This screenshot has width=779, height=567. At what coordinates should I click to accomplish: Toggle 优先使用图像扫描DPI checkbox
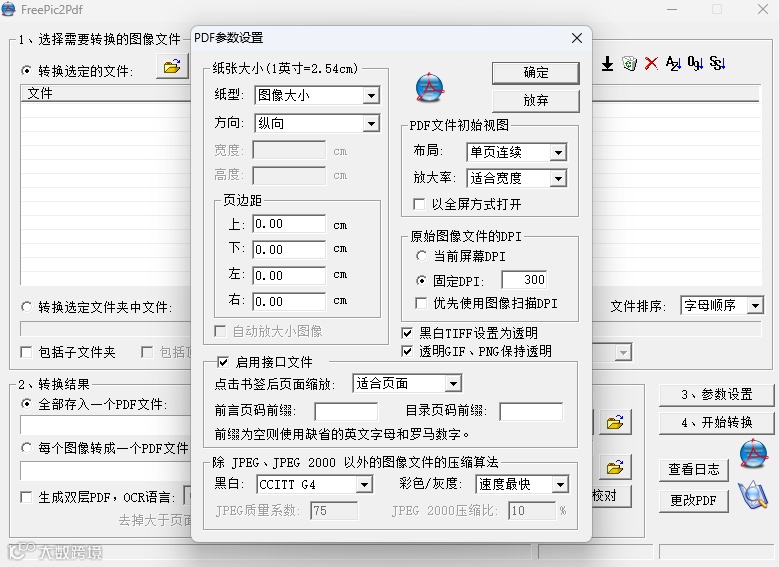coord(421,303)
